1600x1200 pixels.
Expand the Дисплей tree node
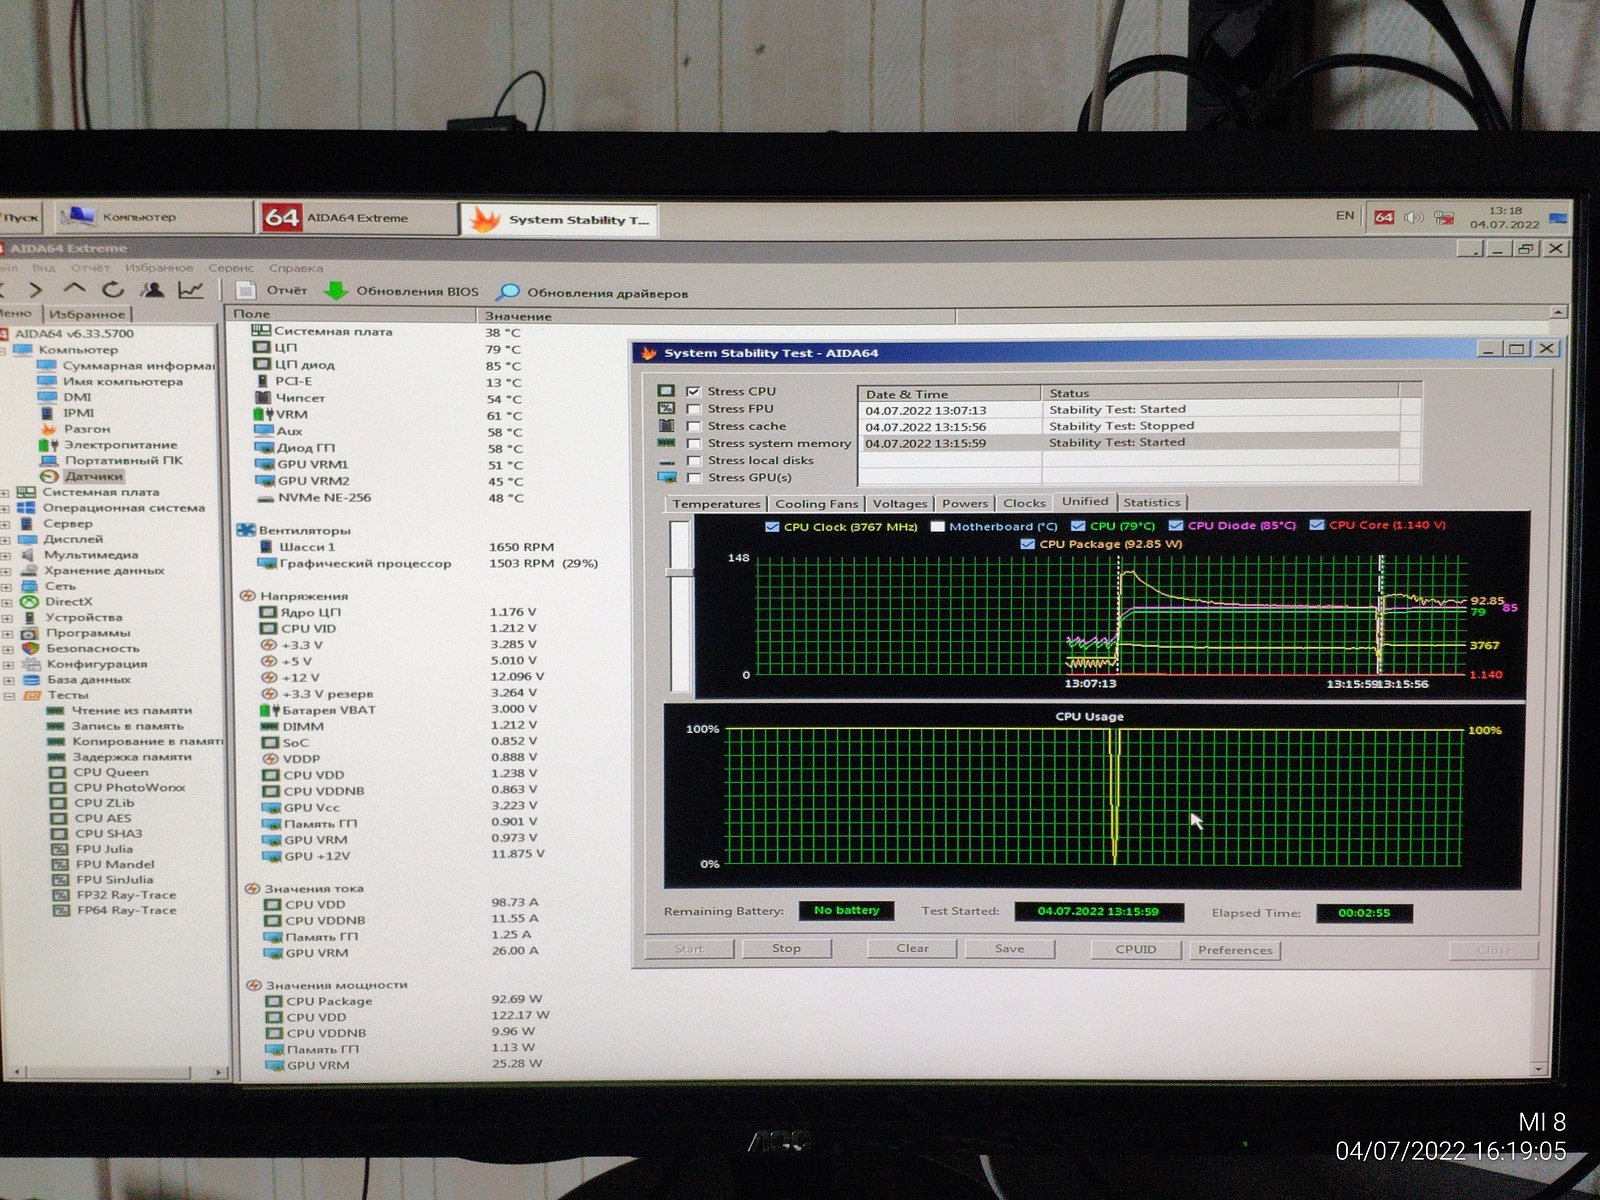(5, 540)
